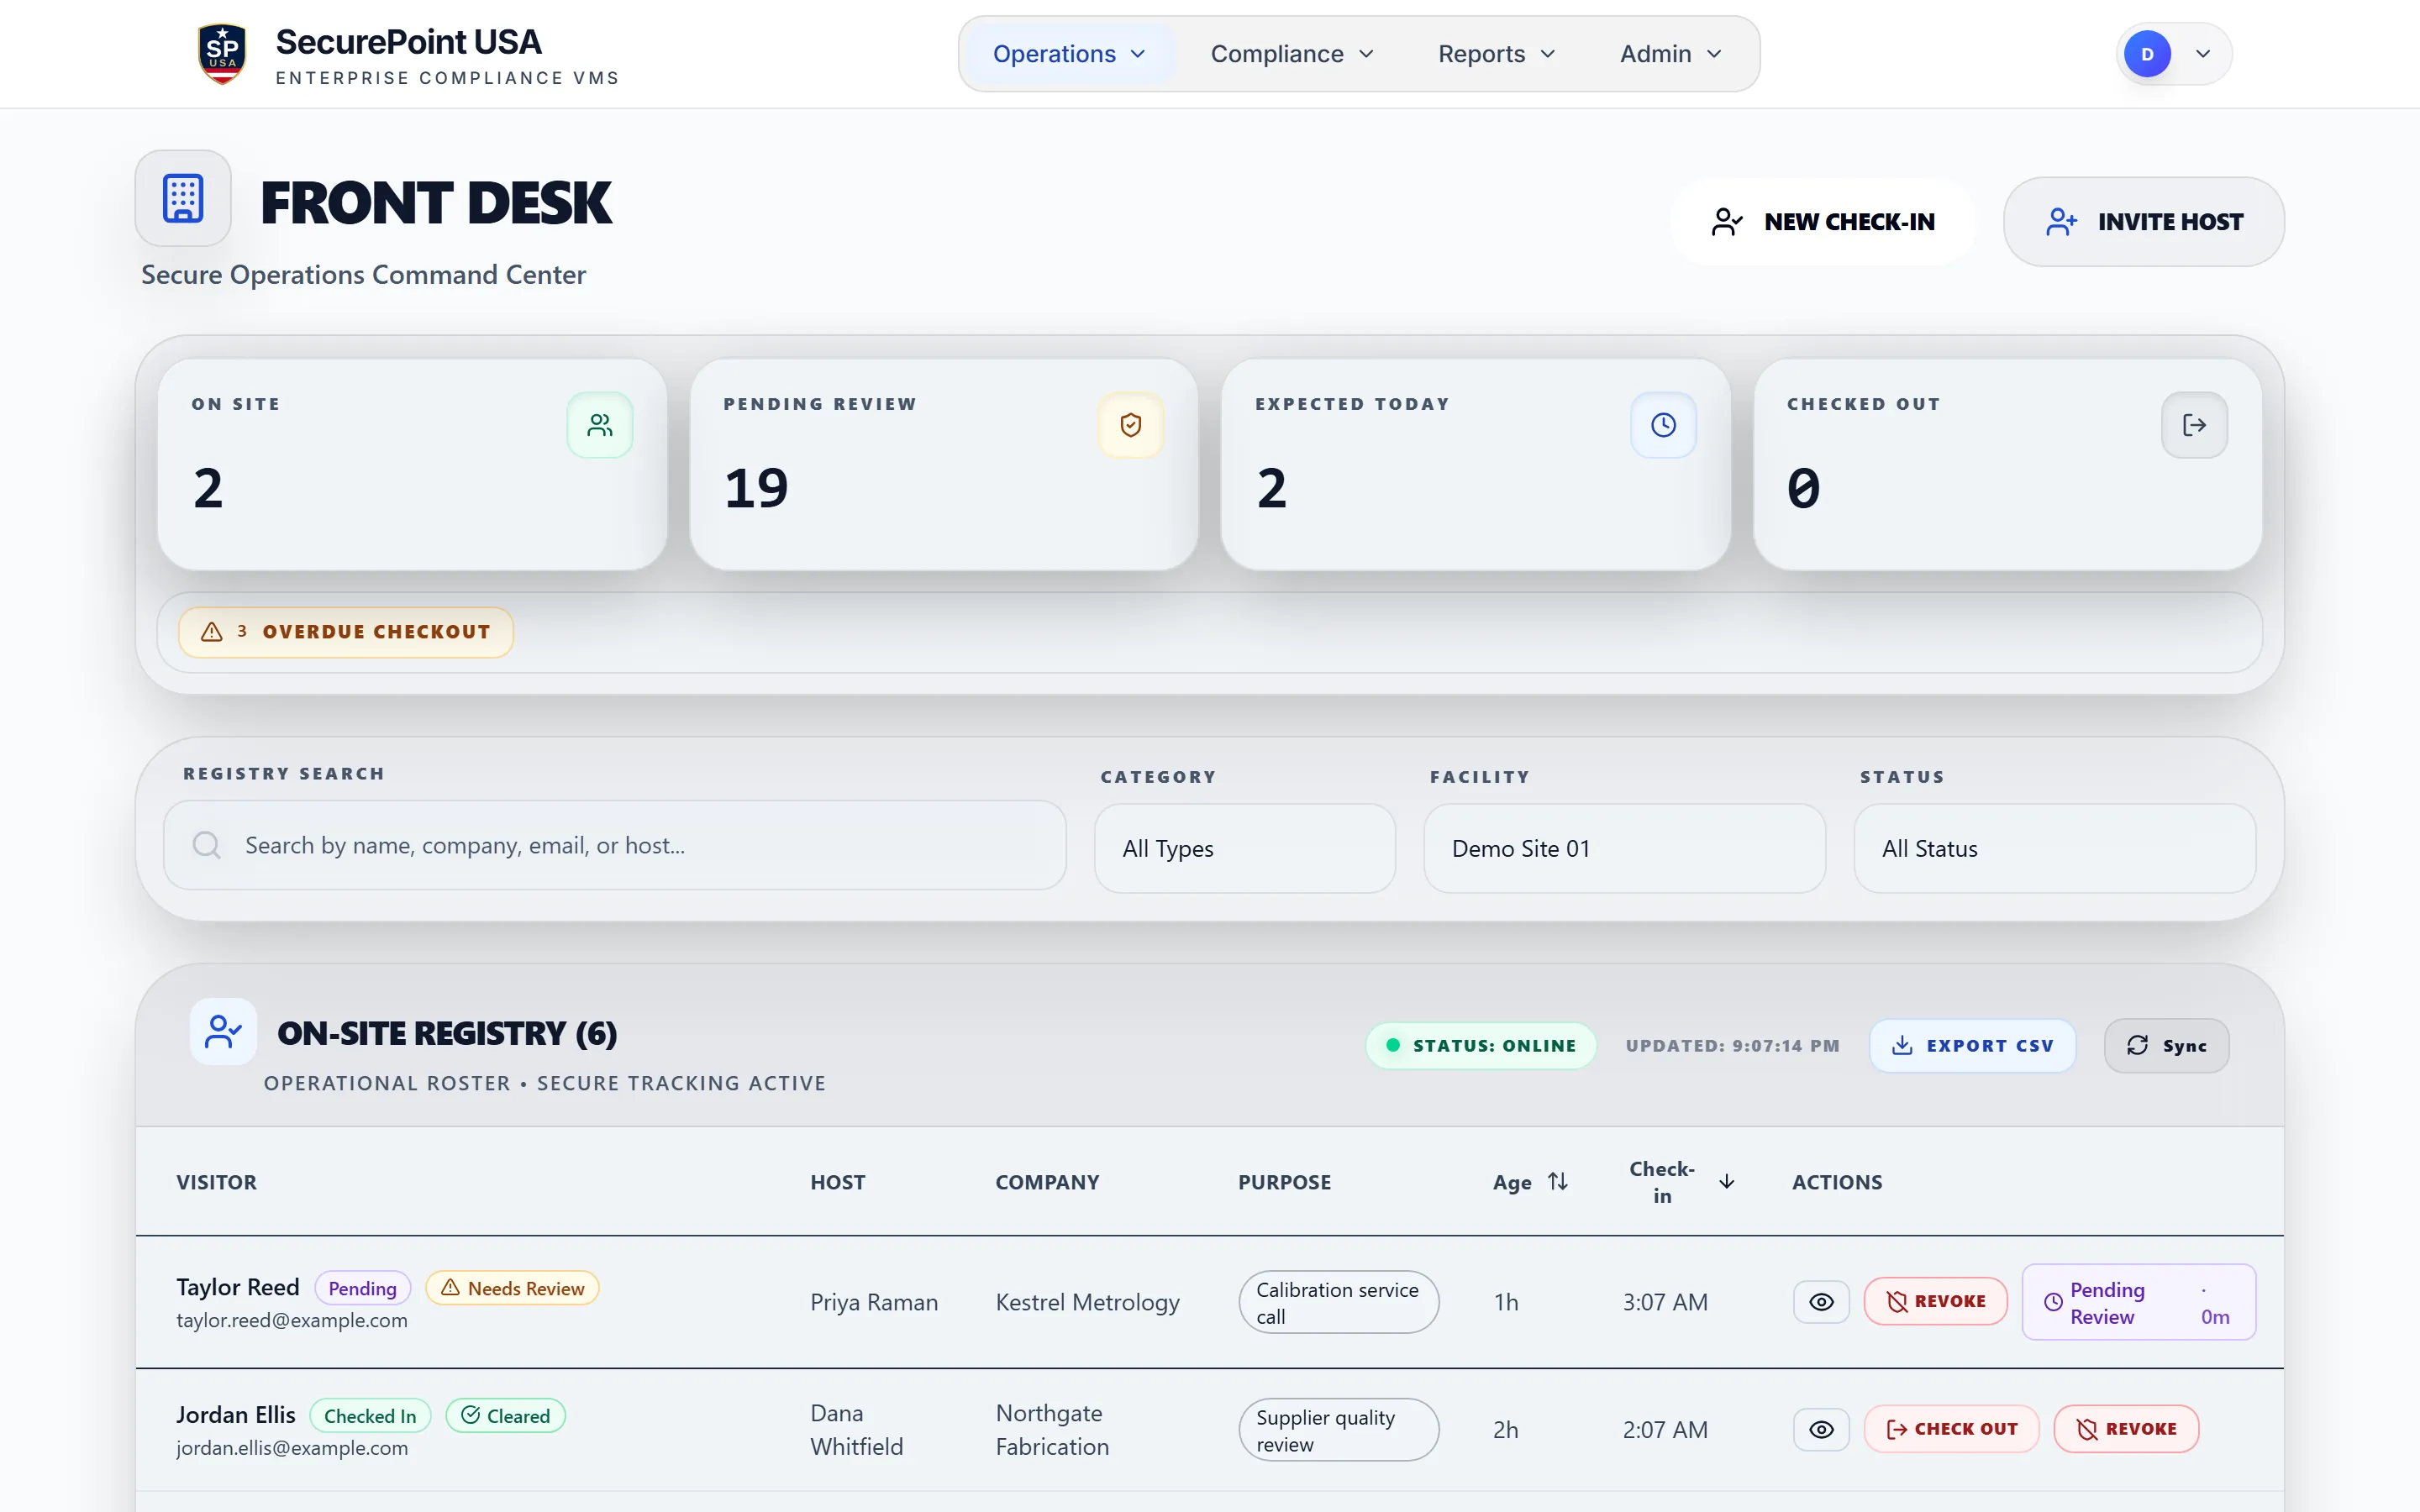The width and height of the screenshot is (2420, 1512).
Task: Open the Checked Out stat card
Action: tap(2007, 465)
